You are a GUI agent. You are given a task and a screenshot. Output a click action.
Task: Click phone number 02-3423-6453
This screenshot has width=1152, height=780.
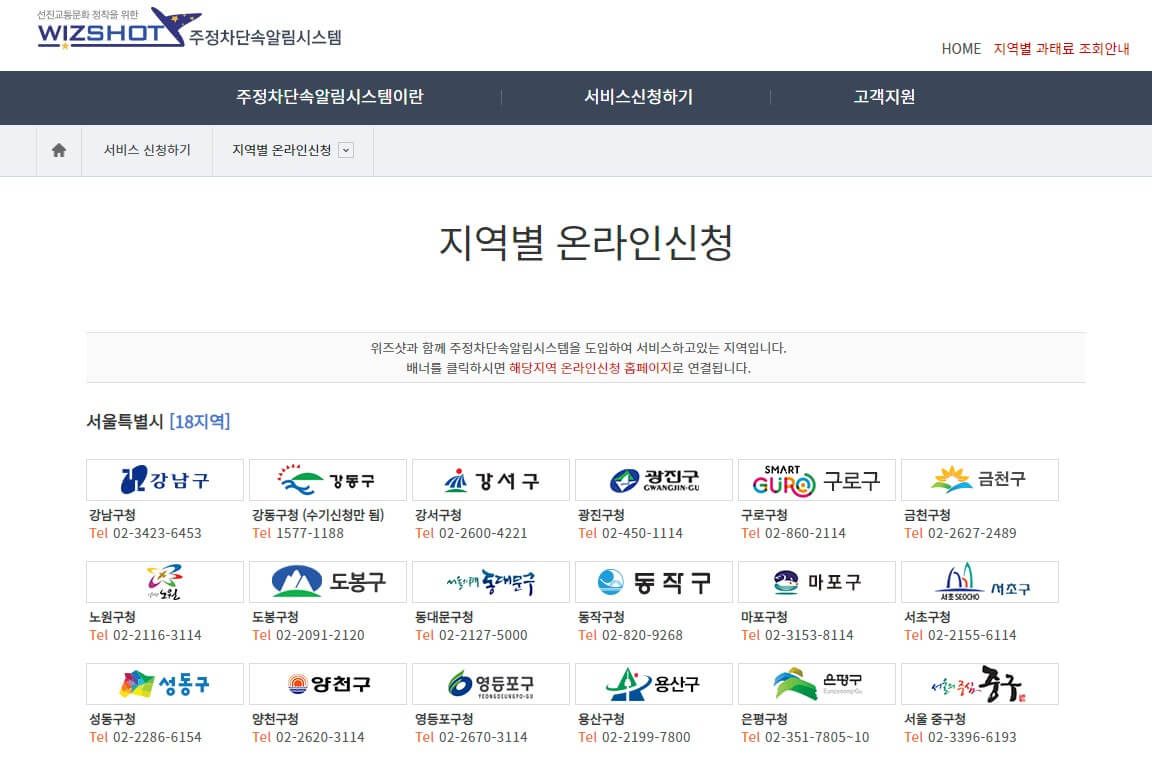pyautogui.click(x=156, y=533)
